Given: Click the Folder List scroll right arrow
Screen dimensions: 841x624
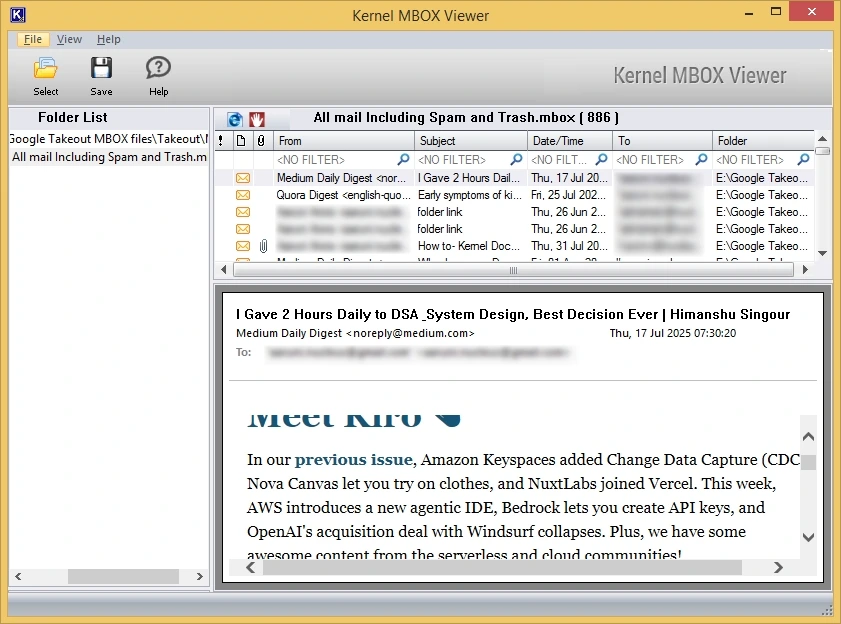Looking at the screenshot, I should (x=200, y=576).
